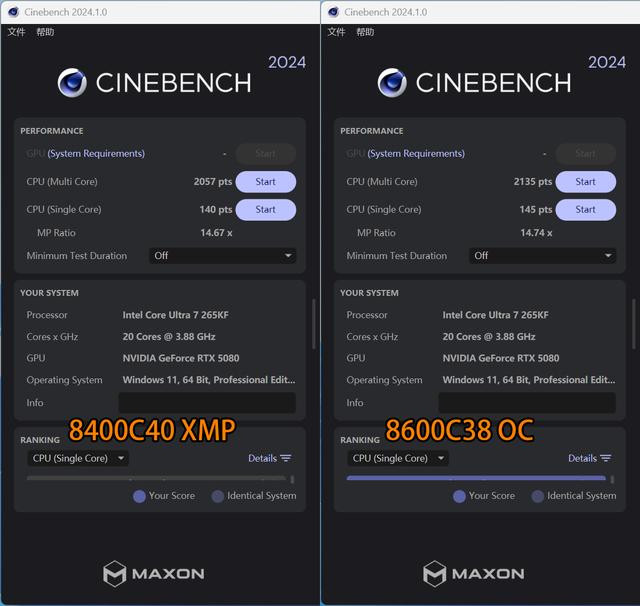Click NVIDIA GeForce RTX 5080 in left window
The image size is (640, 606).
tap(181, 358)
